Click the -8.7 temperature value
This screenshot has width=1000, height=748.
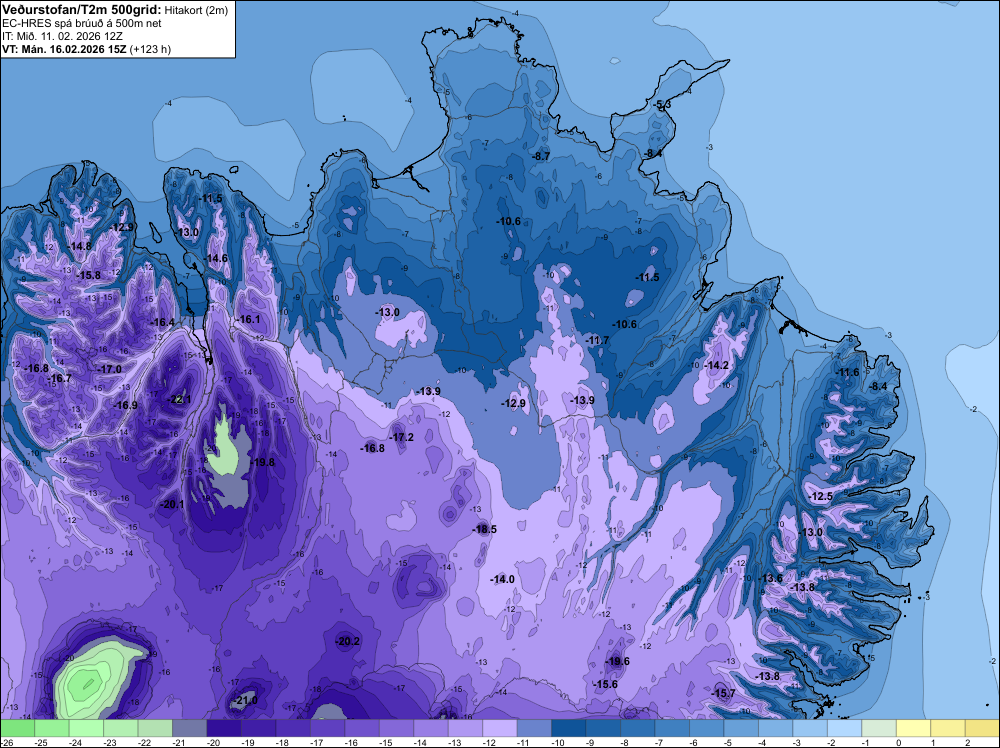click(541, 156)
